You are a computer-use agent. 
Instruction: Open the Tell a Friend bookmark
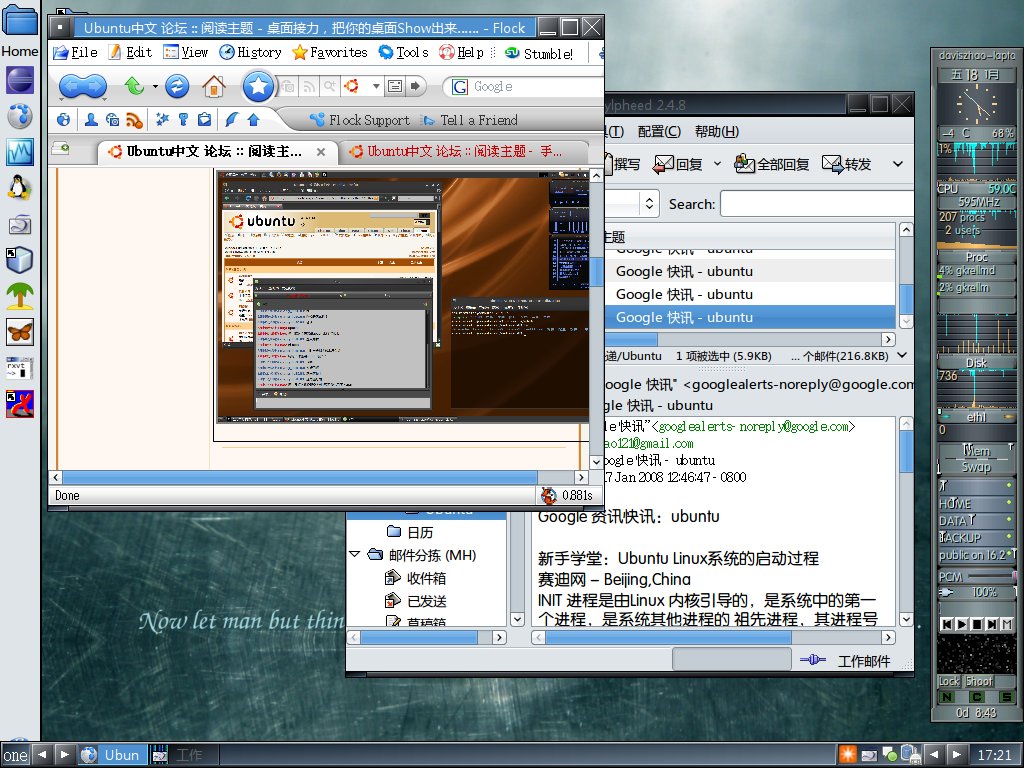[x=470, y=120]
